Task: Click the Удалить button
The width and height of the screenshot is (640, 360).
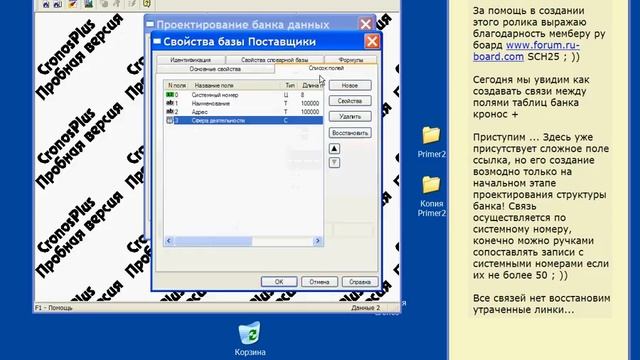Action: tap(350, 117)
